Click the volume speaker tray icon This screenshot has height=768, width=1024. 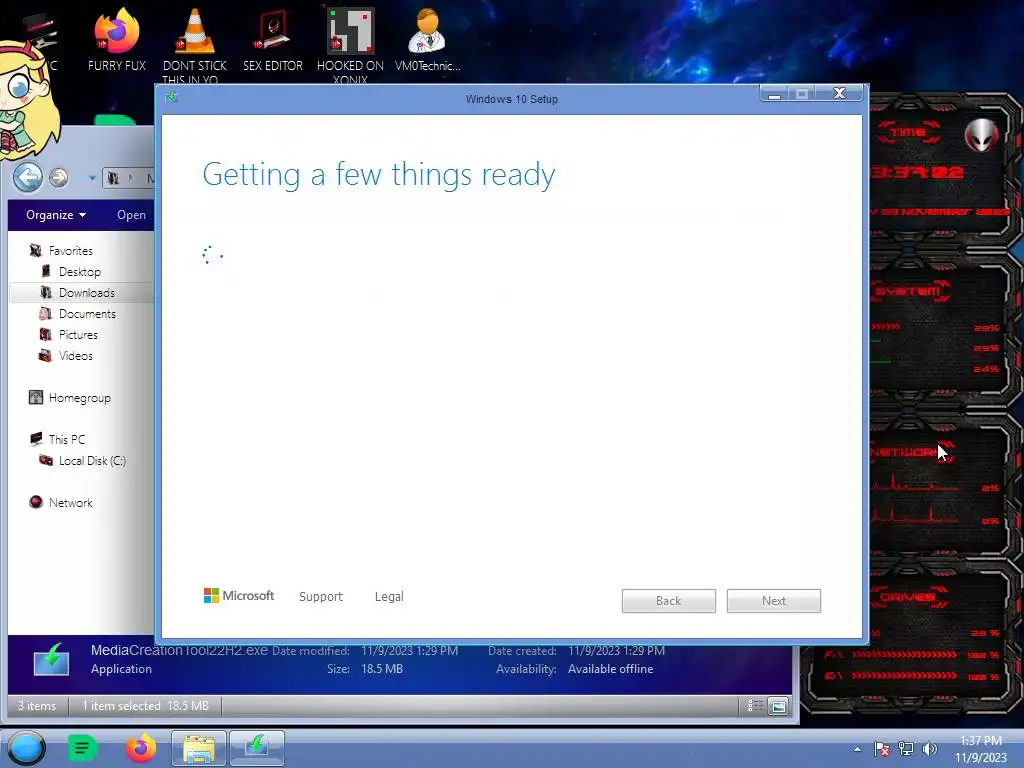click(x=930, y=749)
